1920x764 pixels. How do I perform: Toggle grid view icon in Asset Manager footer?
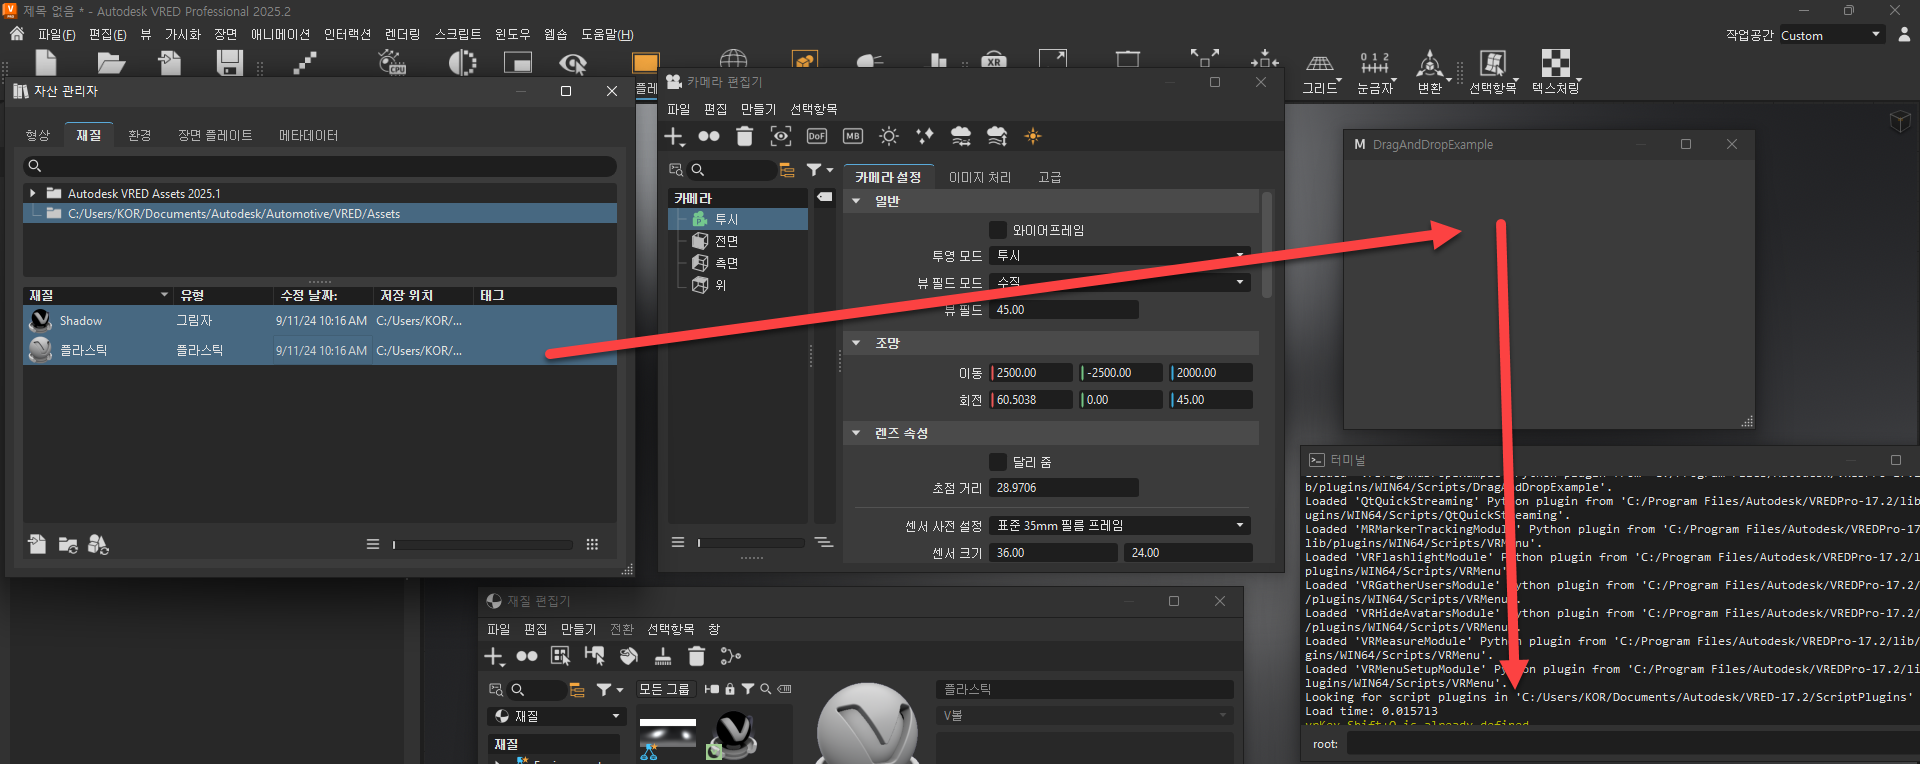(592, 545)
